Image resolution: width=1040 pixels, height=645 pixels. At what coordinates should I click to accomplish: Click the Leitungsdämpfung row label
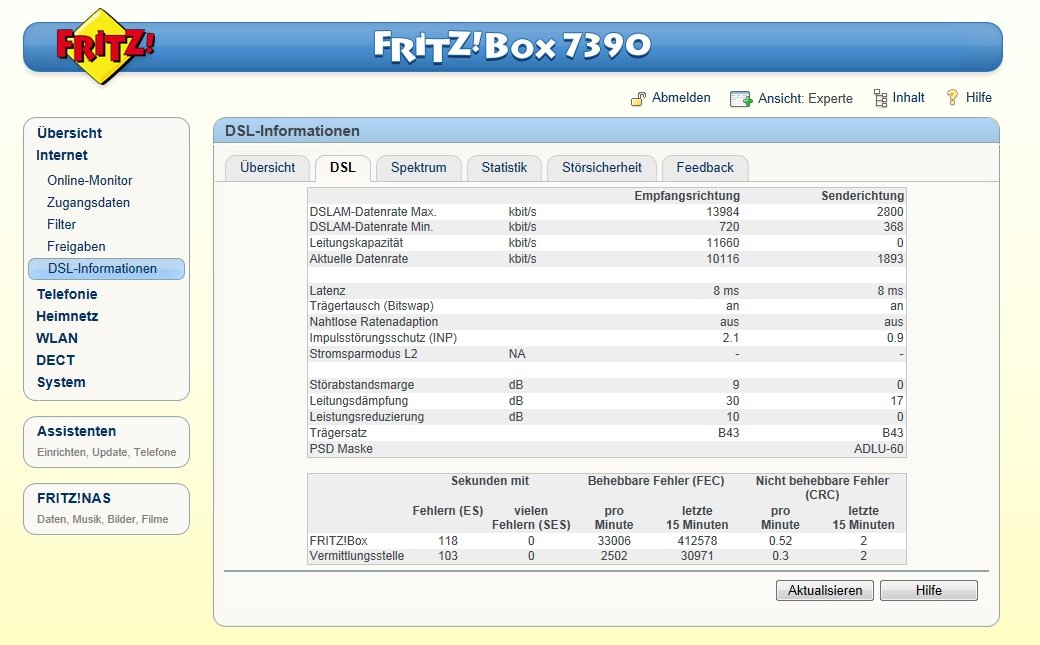[x=358, y=401]
